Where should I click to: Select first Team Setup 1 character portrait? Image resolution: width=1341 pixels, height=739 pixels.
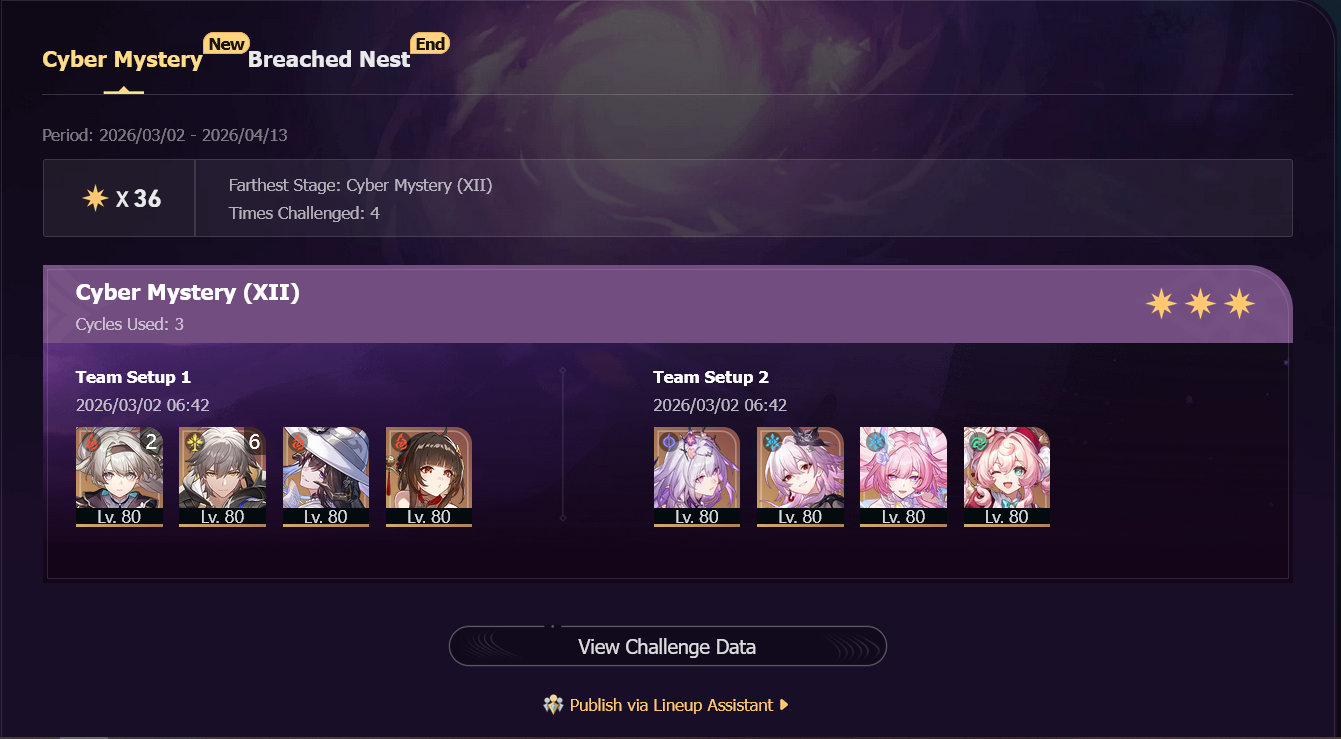tap(119, 477)
